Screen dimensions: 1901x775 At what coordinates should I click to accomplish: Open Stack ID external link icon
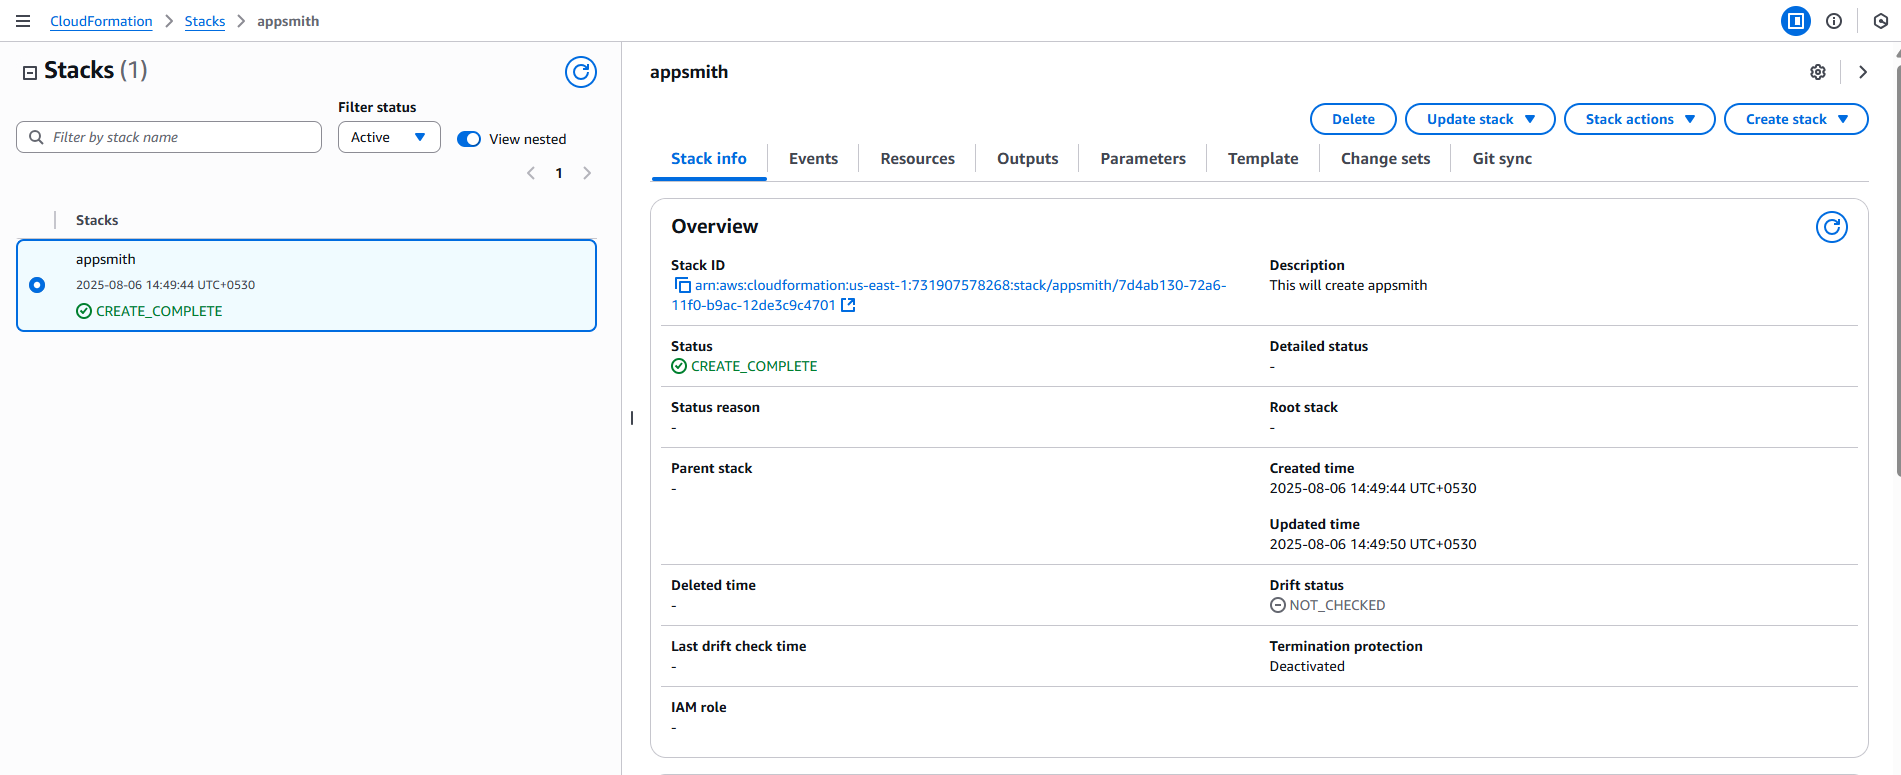coord(848,305)
